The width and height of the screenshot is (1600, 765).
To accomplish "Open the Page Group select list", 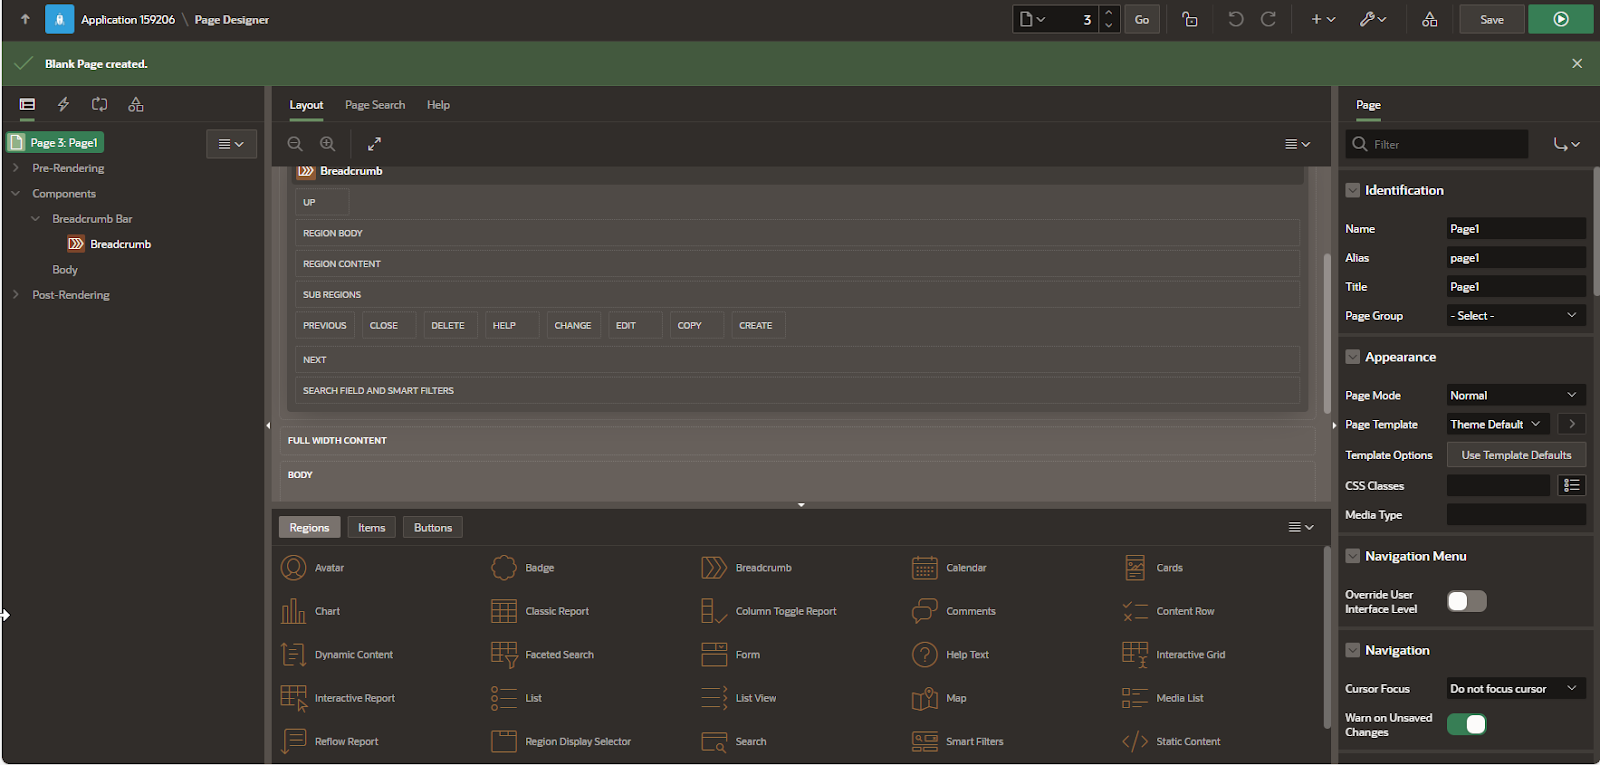I will 1516,316.
